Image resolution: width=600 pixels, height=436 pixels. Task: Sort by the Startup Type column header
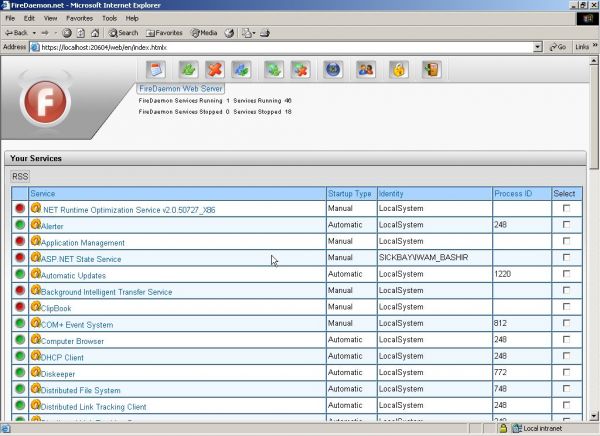(x=350, y=194)
